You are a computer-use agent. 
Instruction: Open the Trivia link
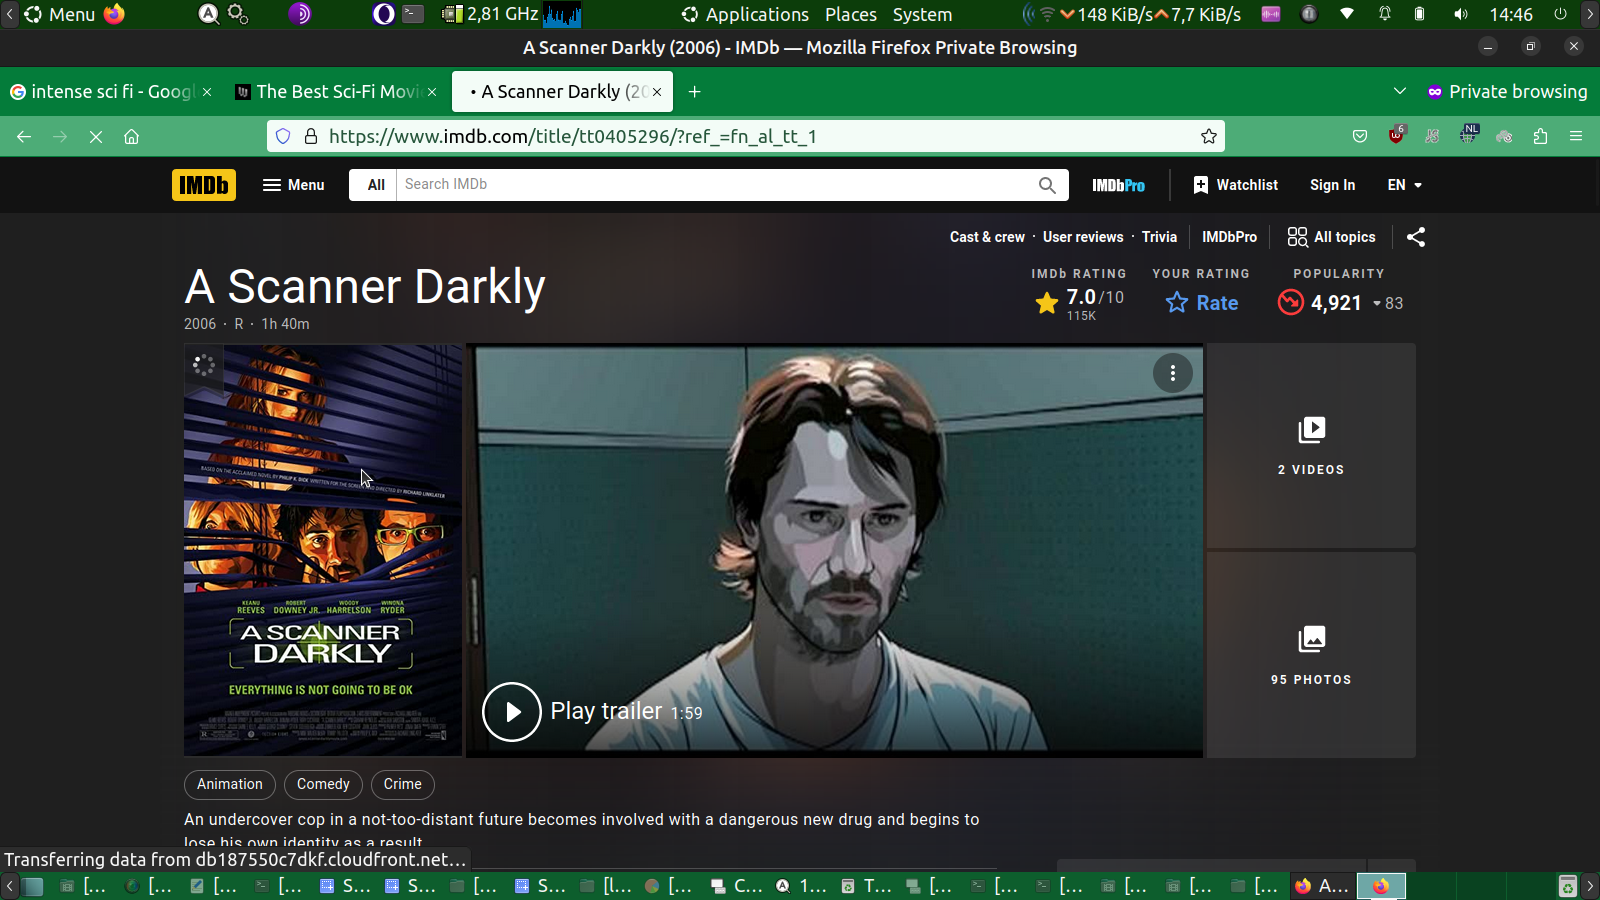pos(1159,237)
